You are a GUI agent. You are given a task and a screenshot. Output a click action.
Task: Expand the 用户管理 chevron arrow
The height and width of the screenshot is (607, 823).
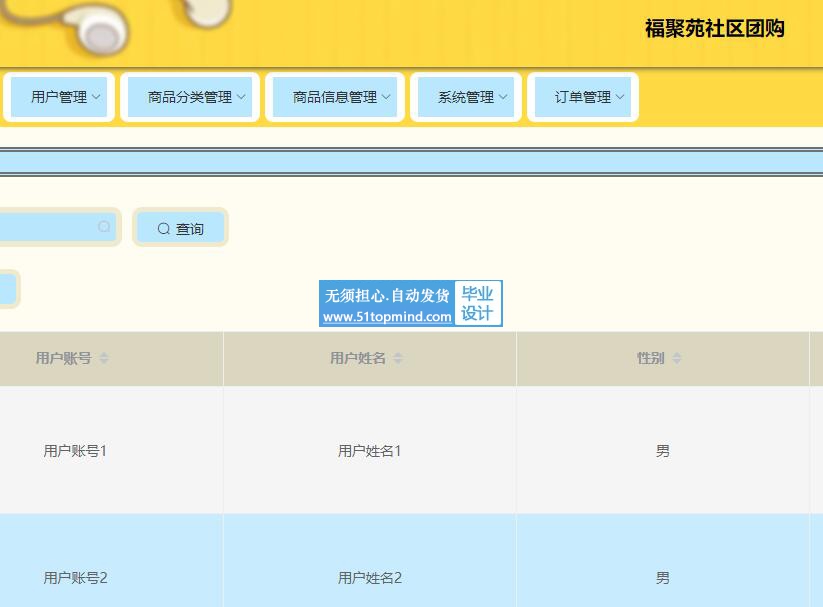click(96, 97)
